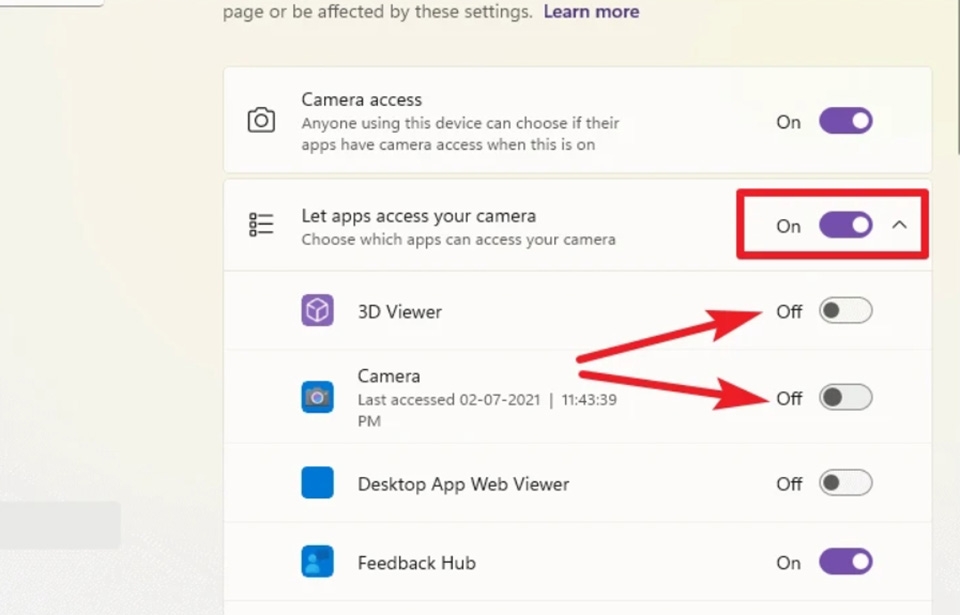The width and height of the screenshot is (960, 615).
Task: Turn on Desktop App Web Viewer toggle
Action: 846,483
